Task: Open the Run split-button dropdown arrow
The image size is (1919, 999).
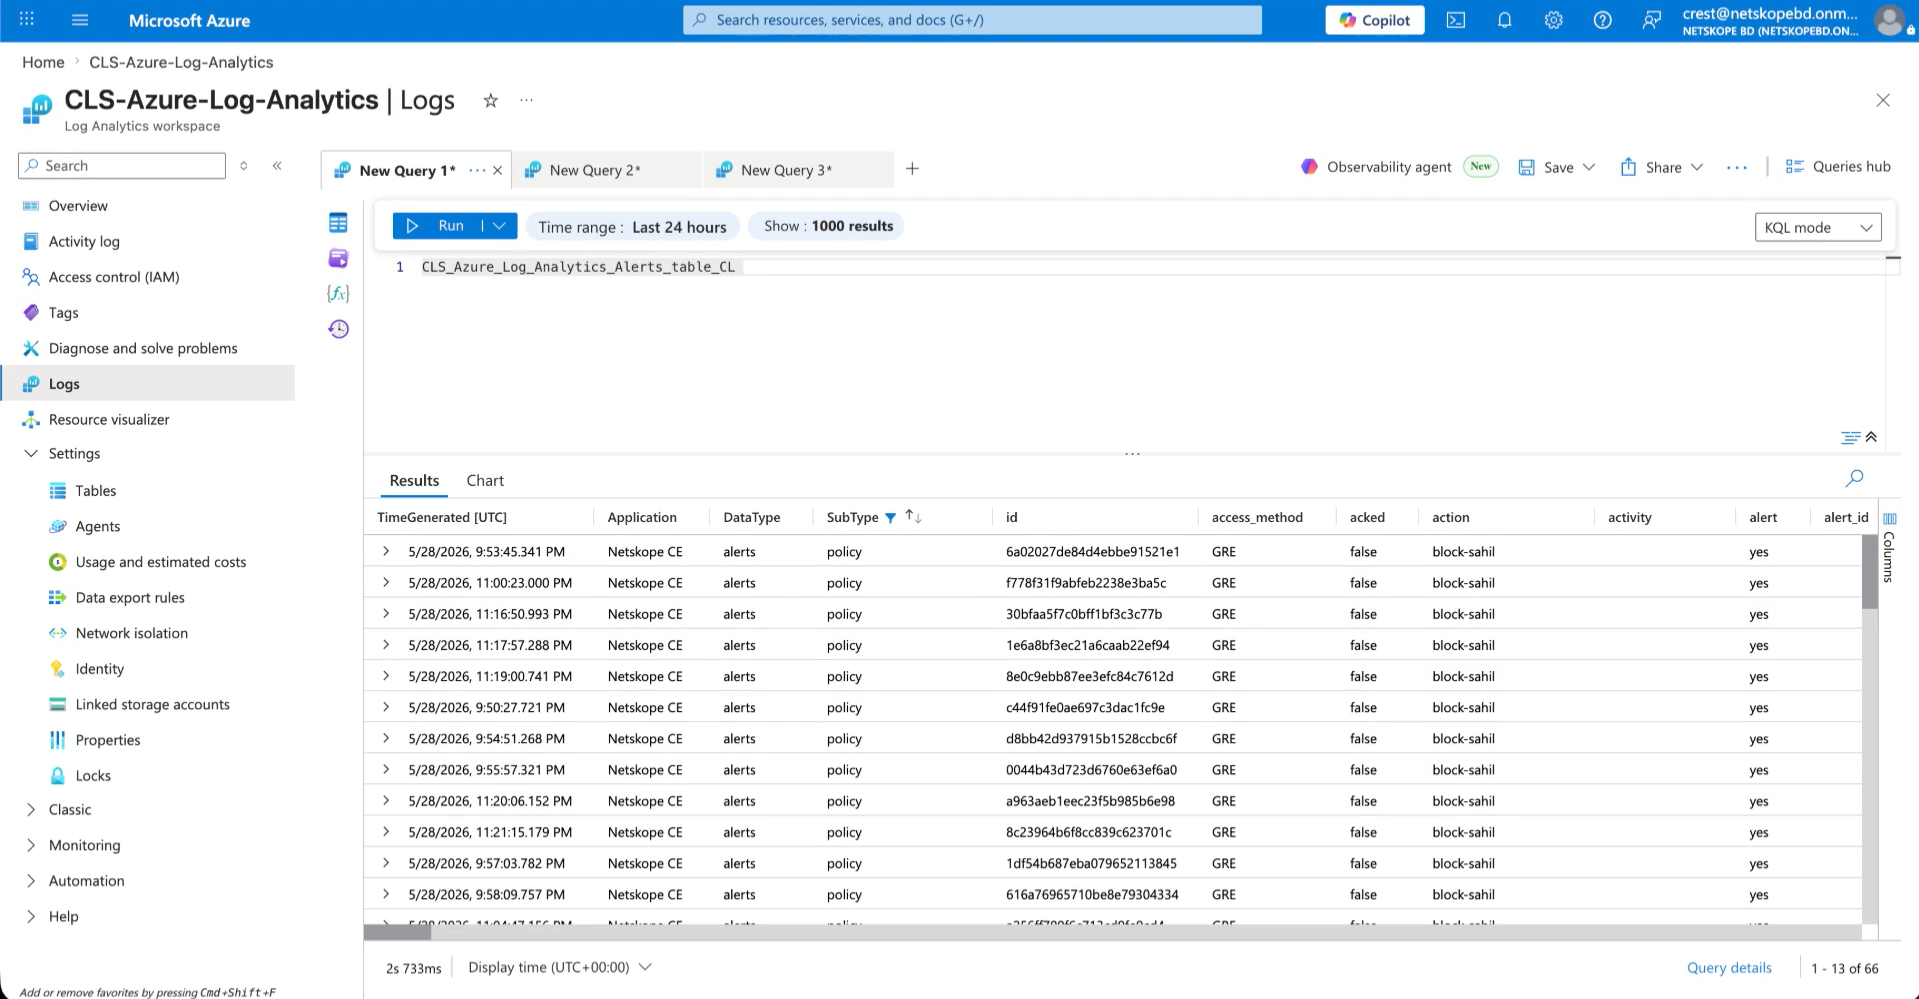Action: (x=499, y=226)
